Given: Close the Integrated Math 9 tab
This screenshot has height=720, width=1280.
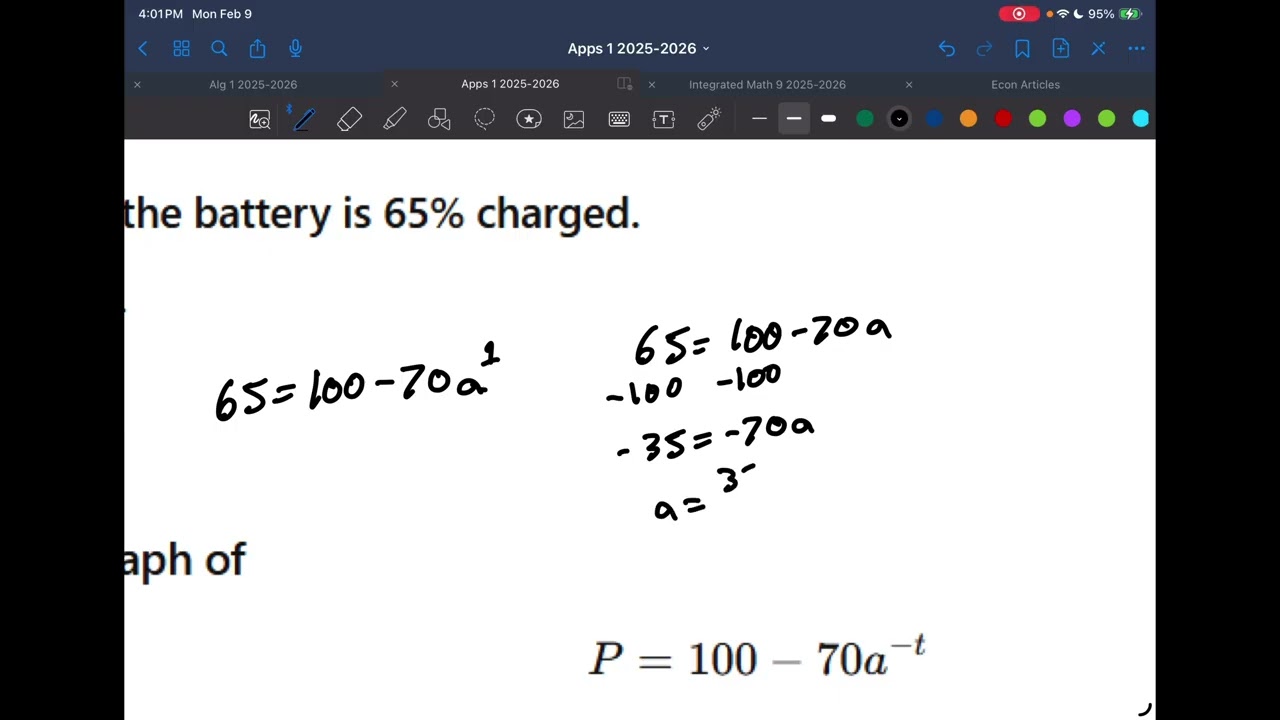Looking at the screenshot, I should point(652,84).
